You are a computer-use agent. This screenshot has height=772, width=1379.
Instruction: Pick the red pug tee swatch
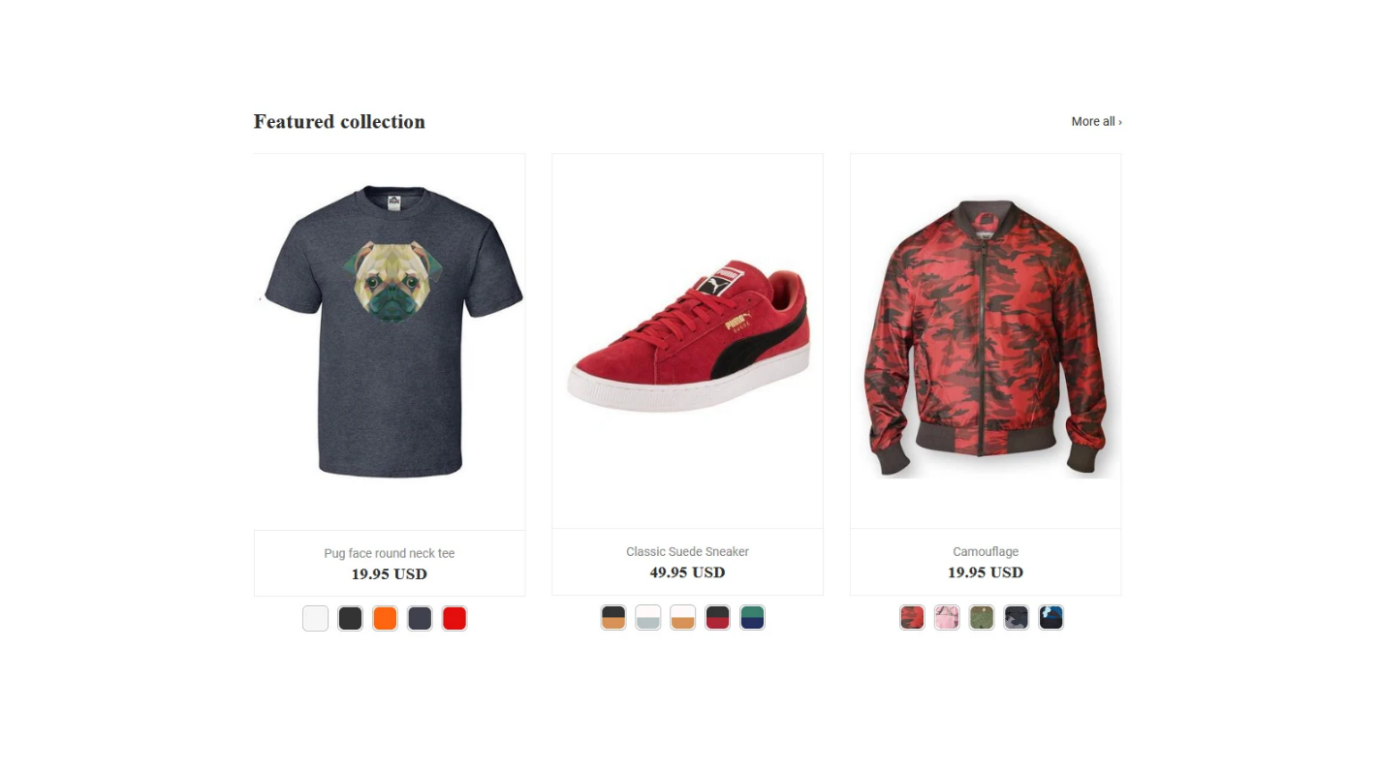coord(454,619)
